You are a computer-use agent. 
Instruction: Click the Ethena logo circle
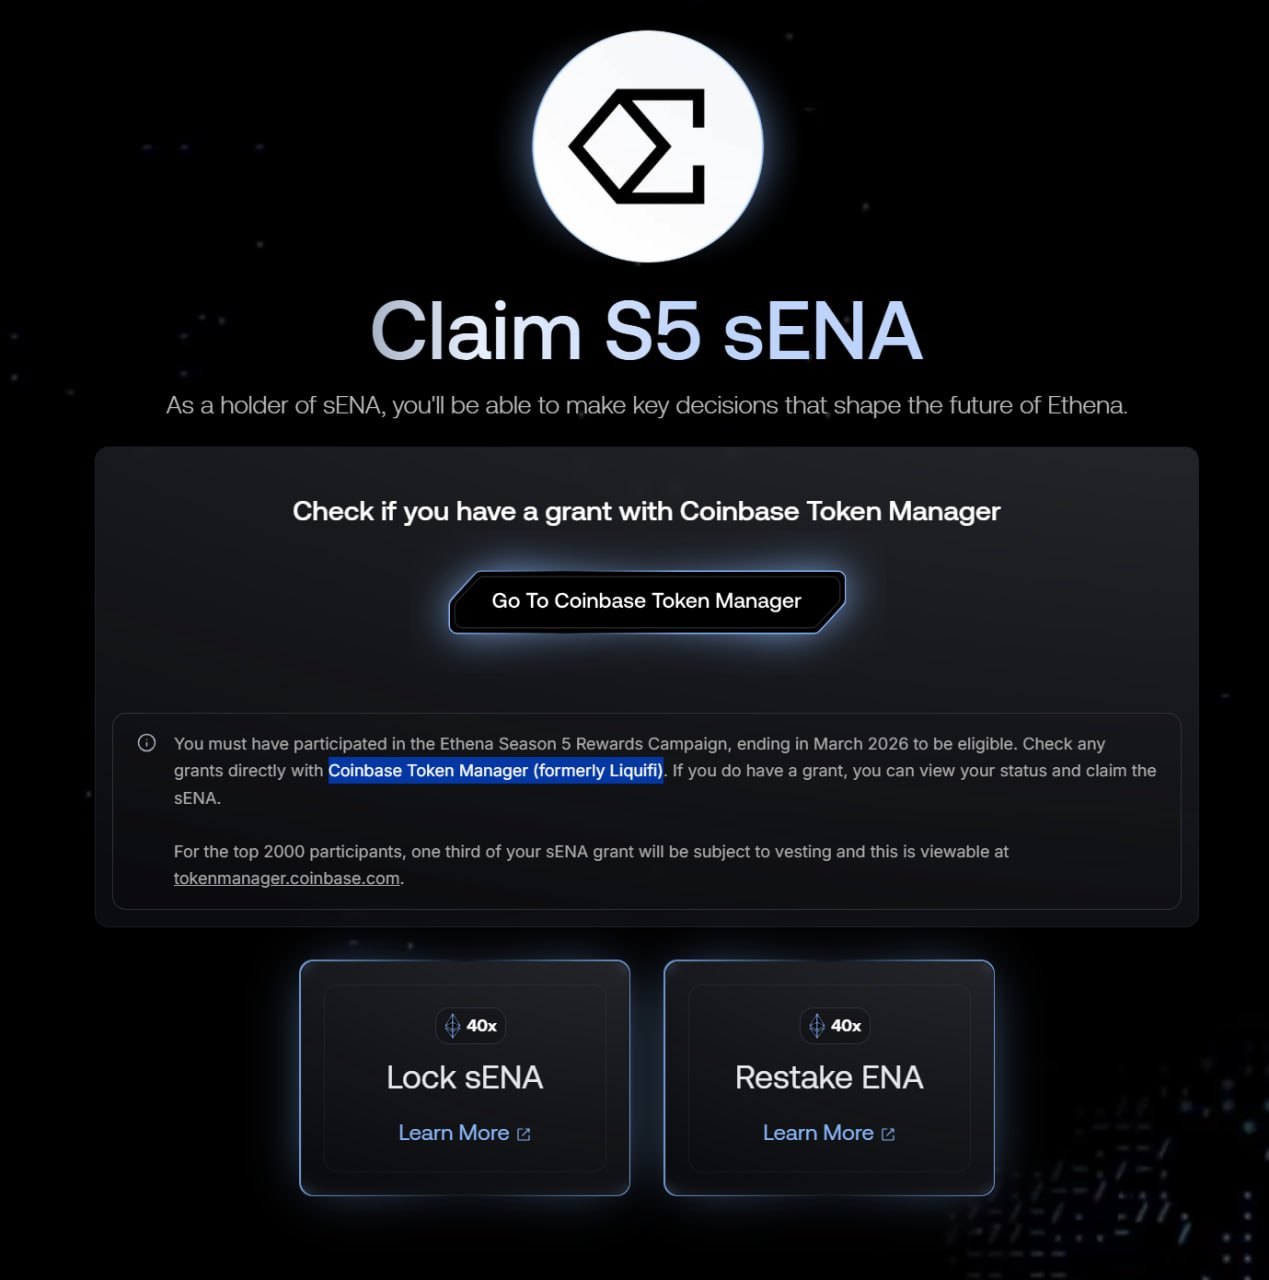[x=648, y=146]
